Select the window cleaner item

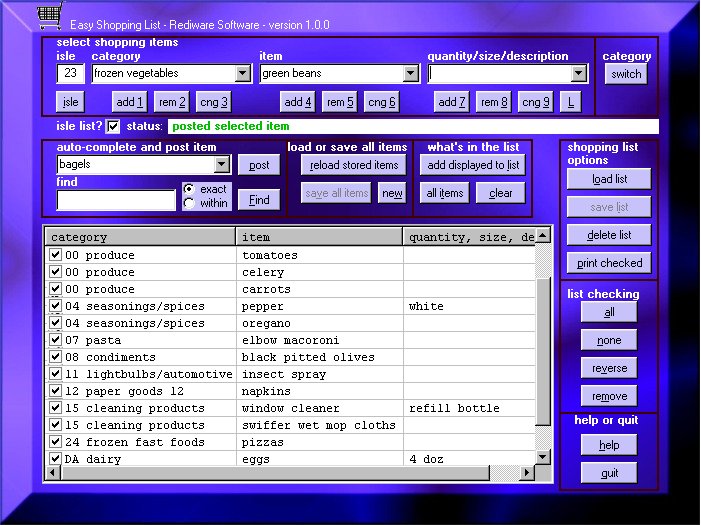(291, 408)
